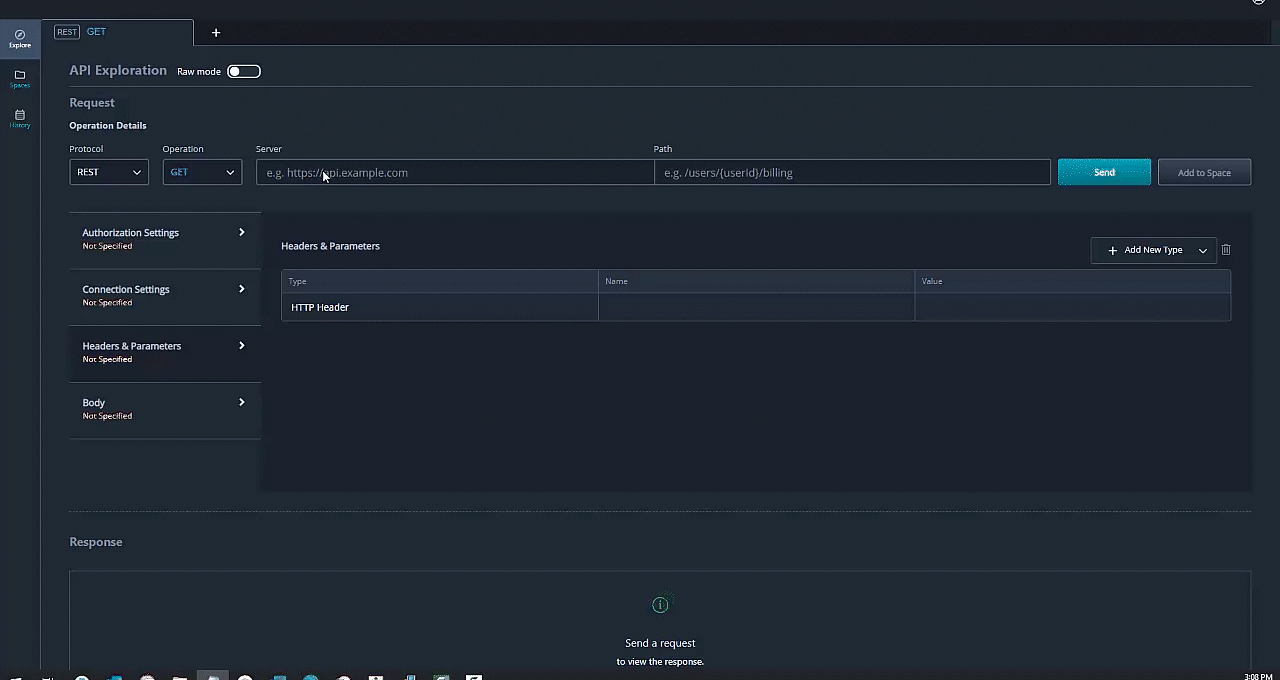
Task: Click the HTTP Header type cell
Action: pos(440,307)
